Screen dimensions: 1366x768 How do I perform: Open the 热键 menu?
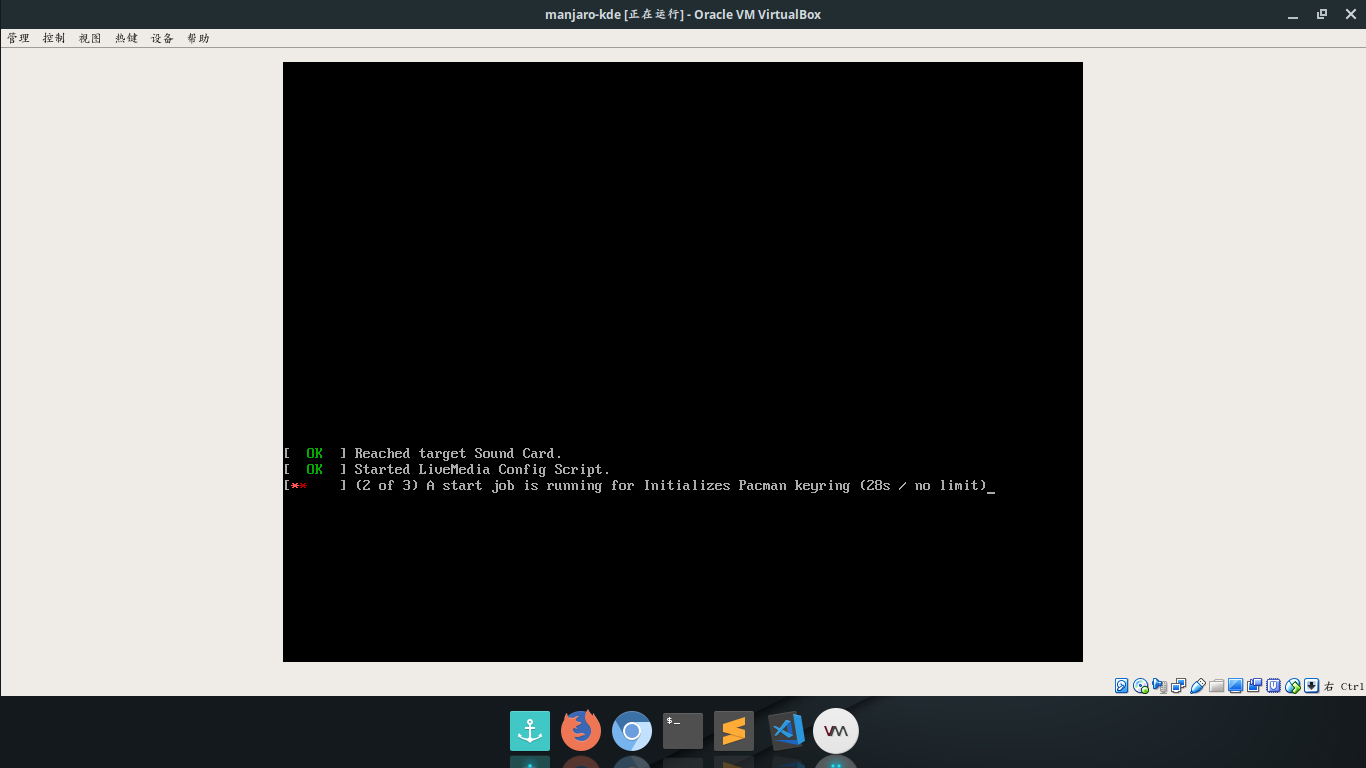[x=126, y=38]
